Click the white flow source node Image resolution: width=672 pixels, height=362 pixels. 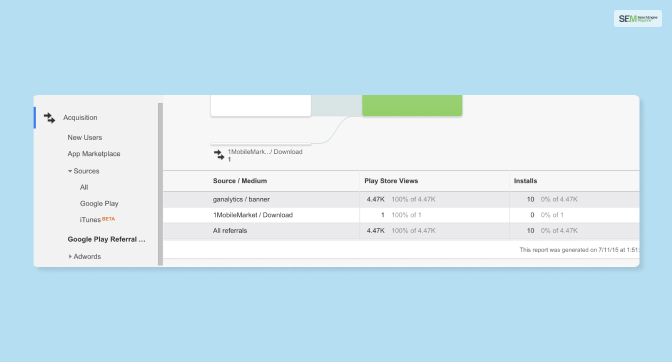click(261, 105)
